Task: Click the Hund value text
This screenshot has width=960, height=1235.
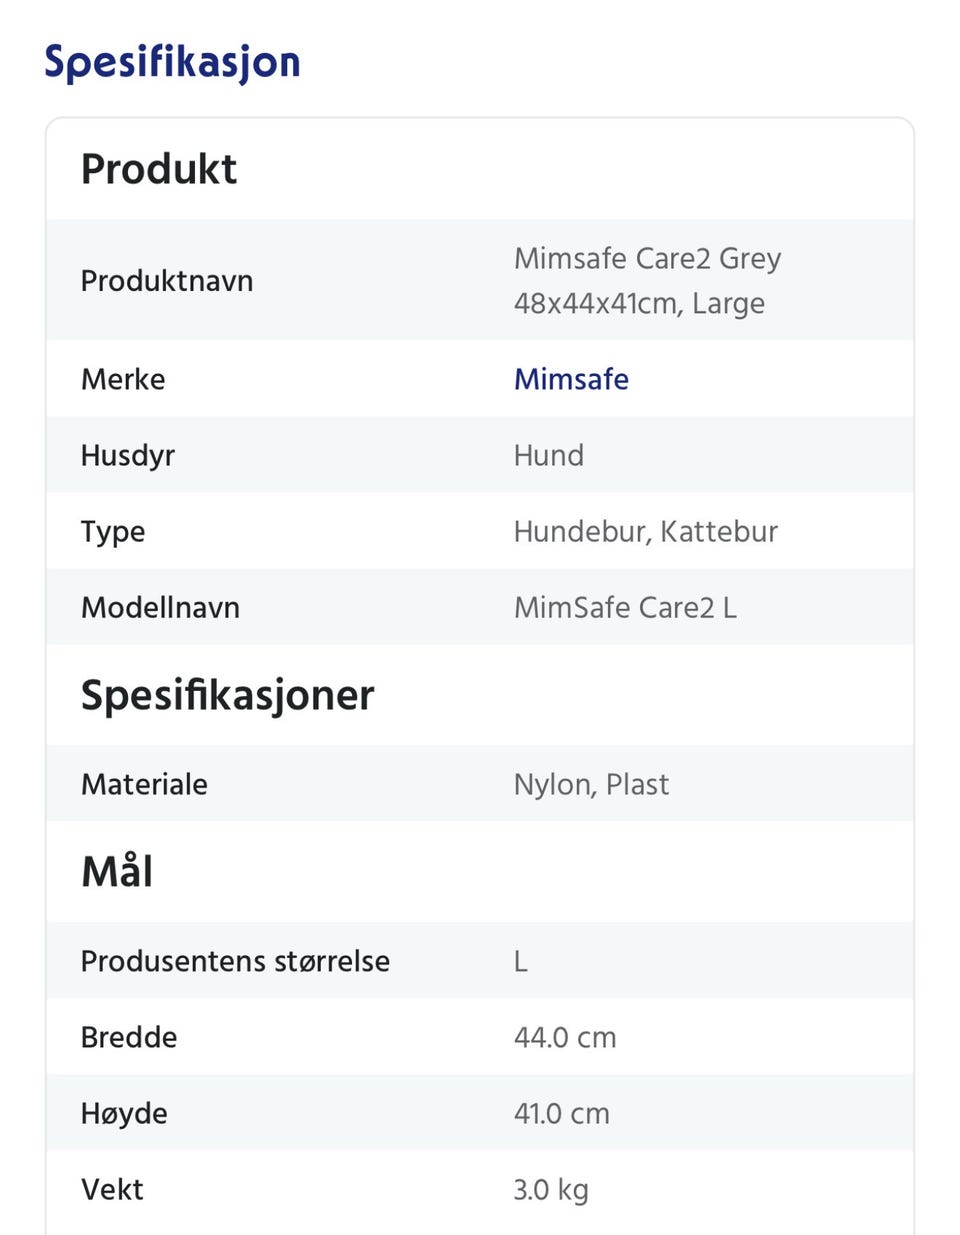Action: (549, 455)
